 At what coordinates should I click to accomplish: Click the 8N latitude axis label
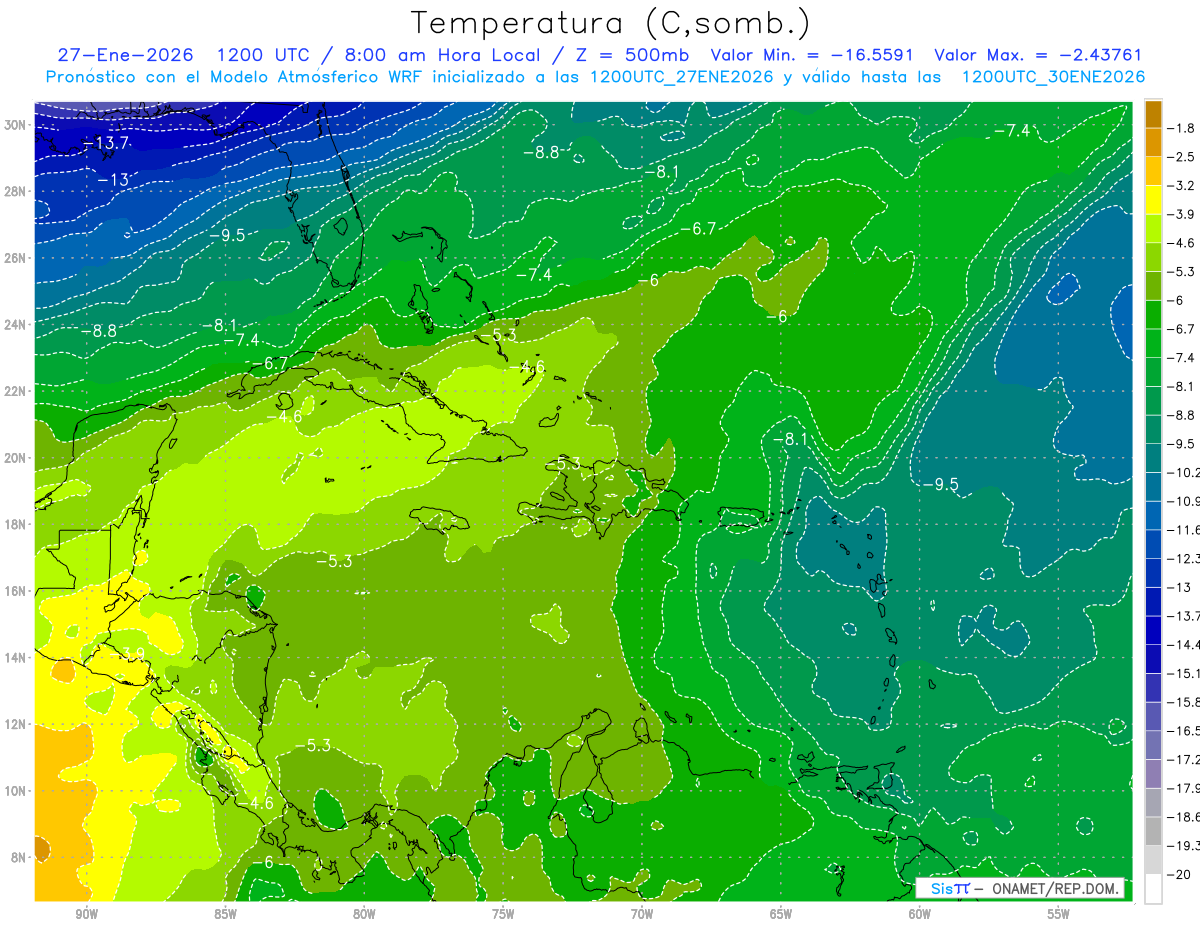[19, 857]
